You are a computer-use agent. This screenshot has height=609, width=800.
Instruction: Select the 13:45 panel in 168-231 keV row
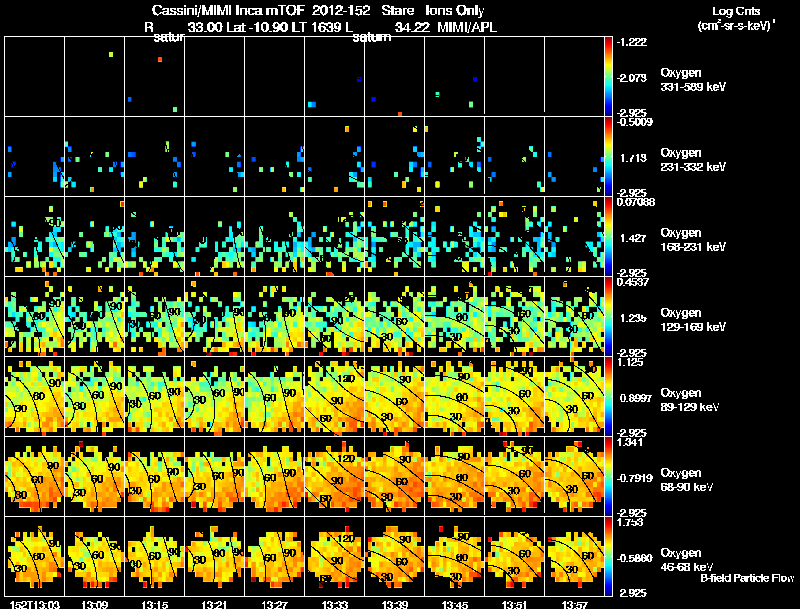point(455,236)
